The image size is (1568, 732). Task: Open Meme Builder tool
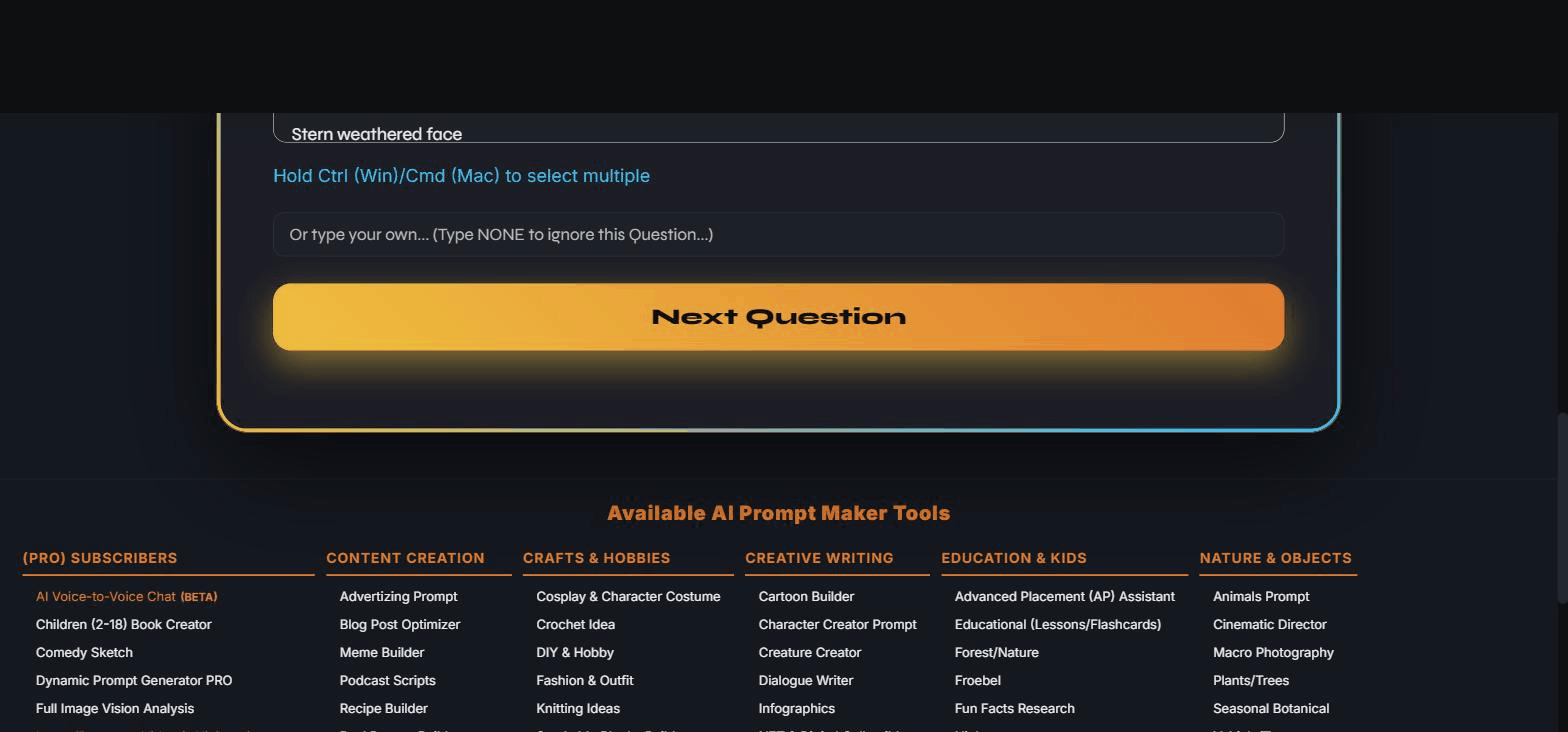382,652
